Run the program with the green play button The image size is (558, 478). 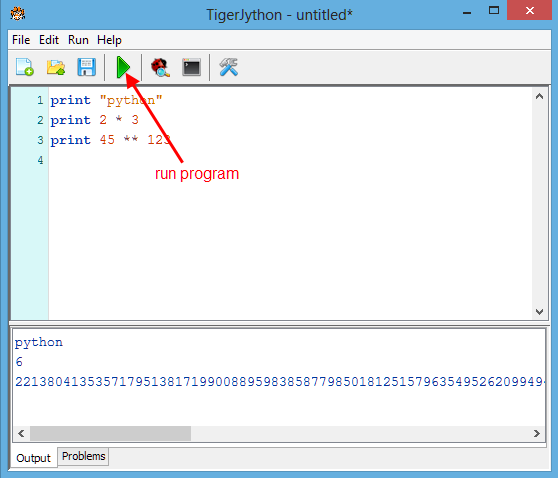coord(123,67)
